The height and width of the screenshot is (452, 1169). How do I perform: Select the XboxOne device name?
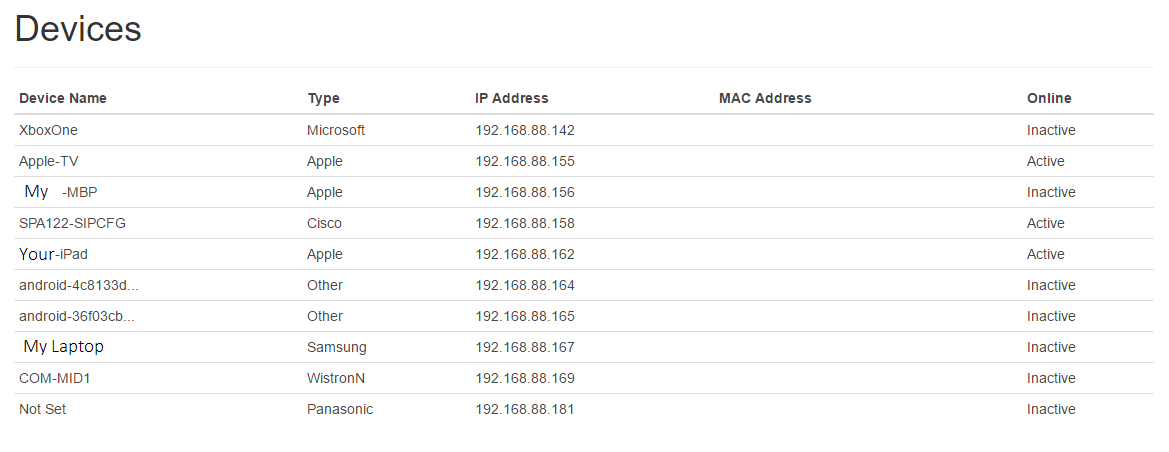click(48, 131)
